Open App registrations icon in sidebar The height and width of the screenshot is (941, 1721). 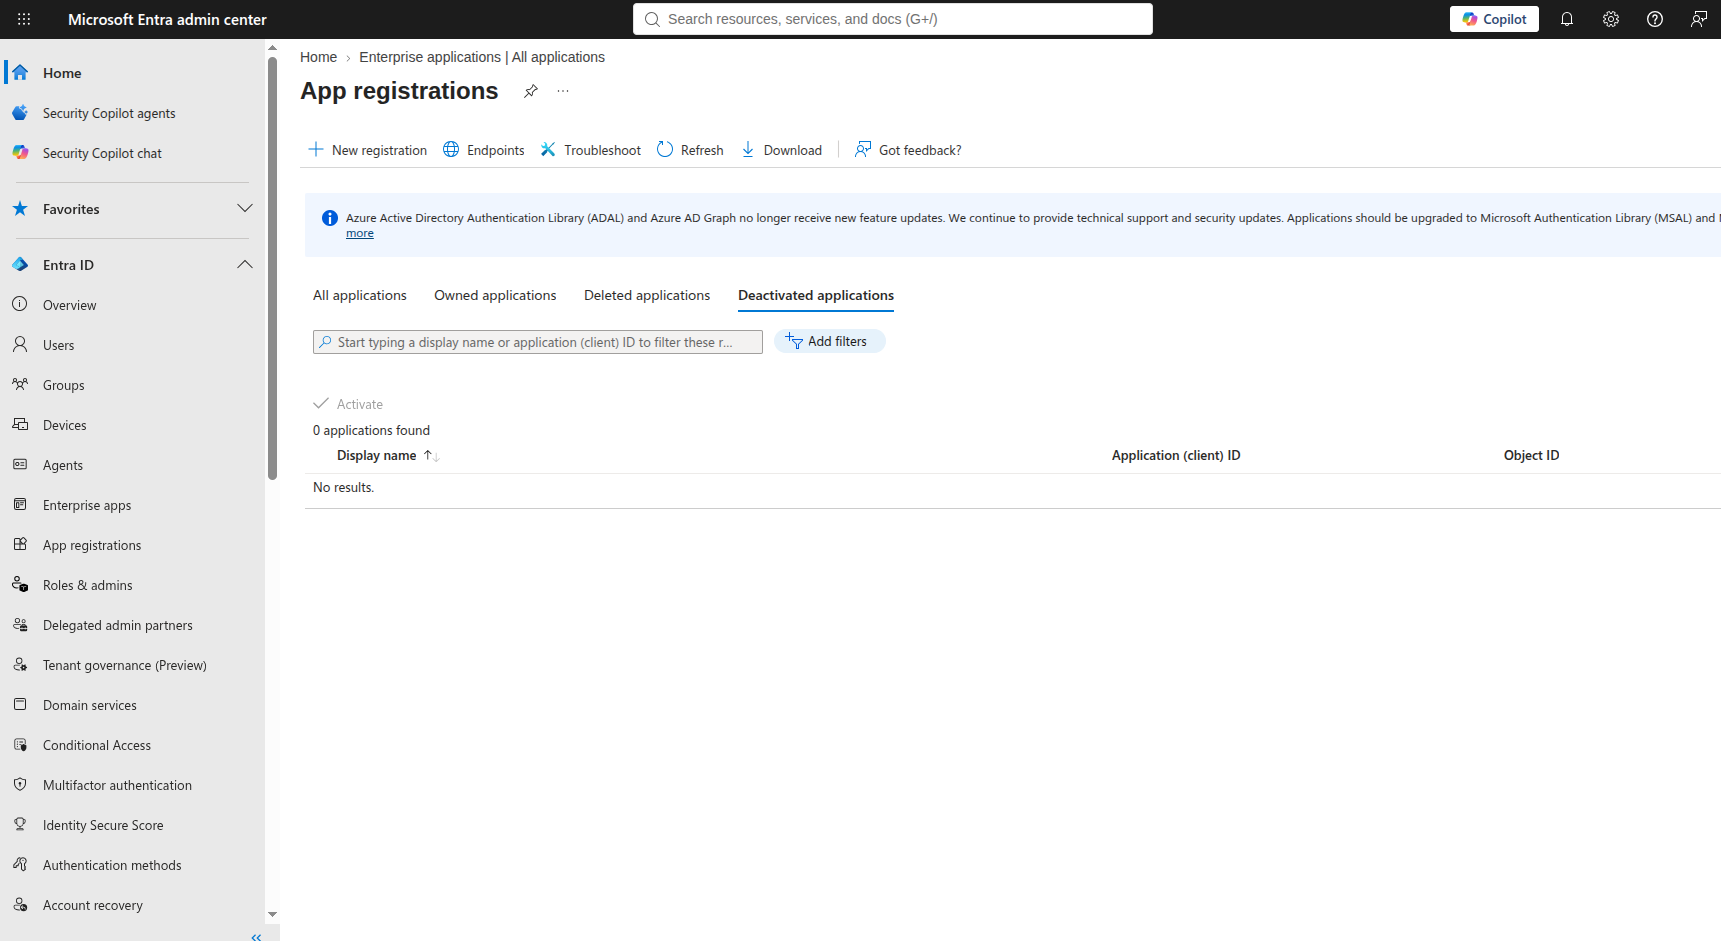(20, 544)
